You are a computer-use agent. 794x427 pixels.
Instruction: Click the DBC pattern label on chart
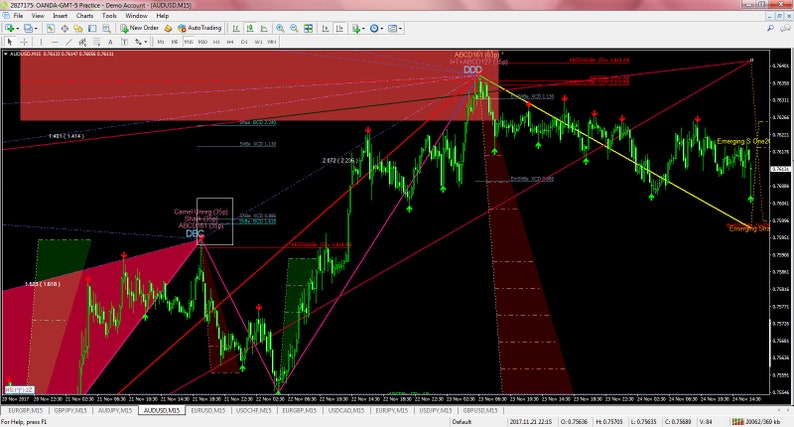(194, 234)
